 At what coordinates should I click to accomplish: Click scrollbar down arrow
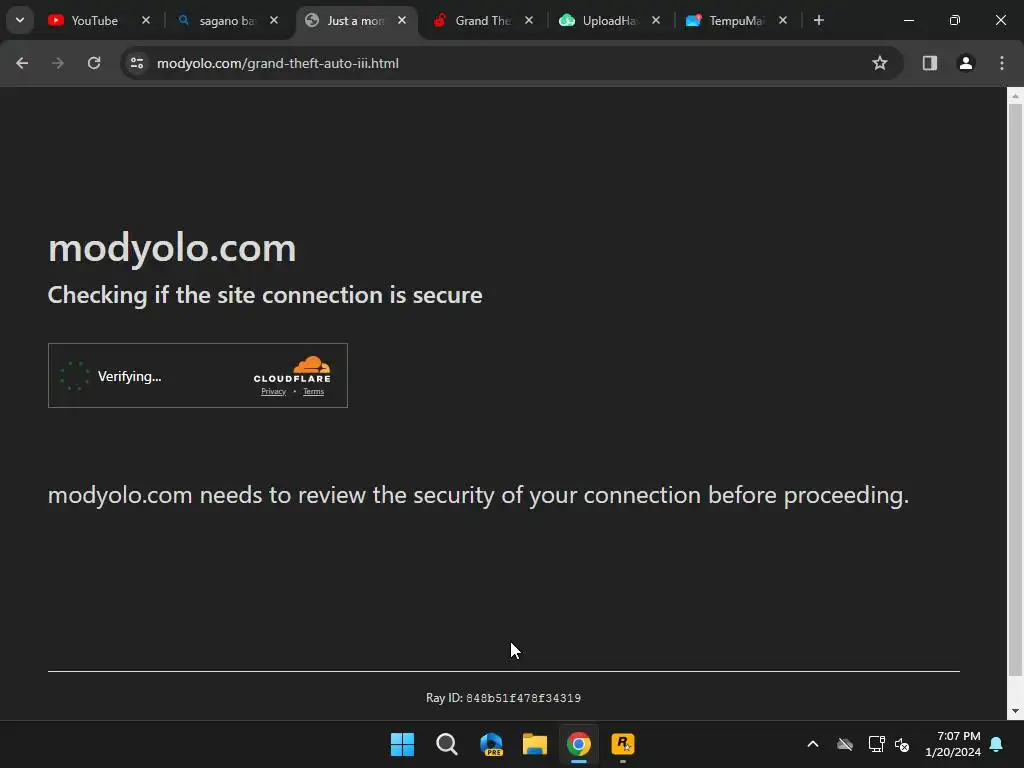pos(1015,711)
